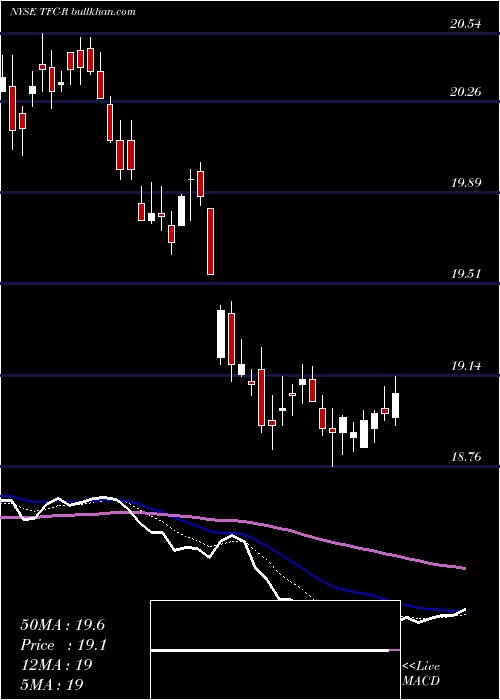This screenshot has width=500, height=700.
Task: Click the 20.26 price level label
Action: click(466, 92)
